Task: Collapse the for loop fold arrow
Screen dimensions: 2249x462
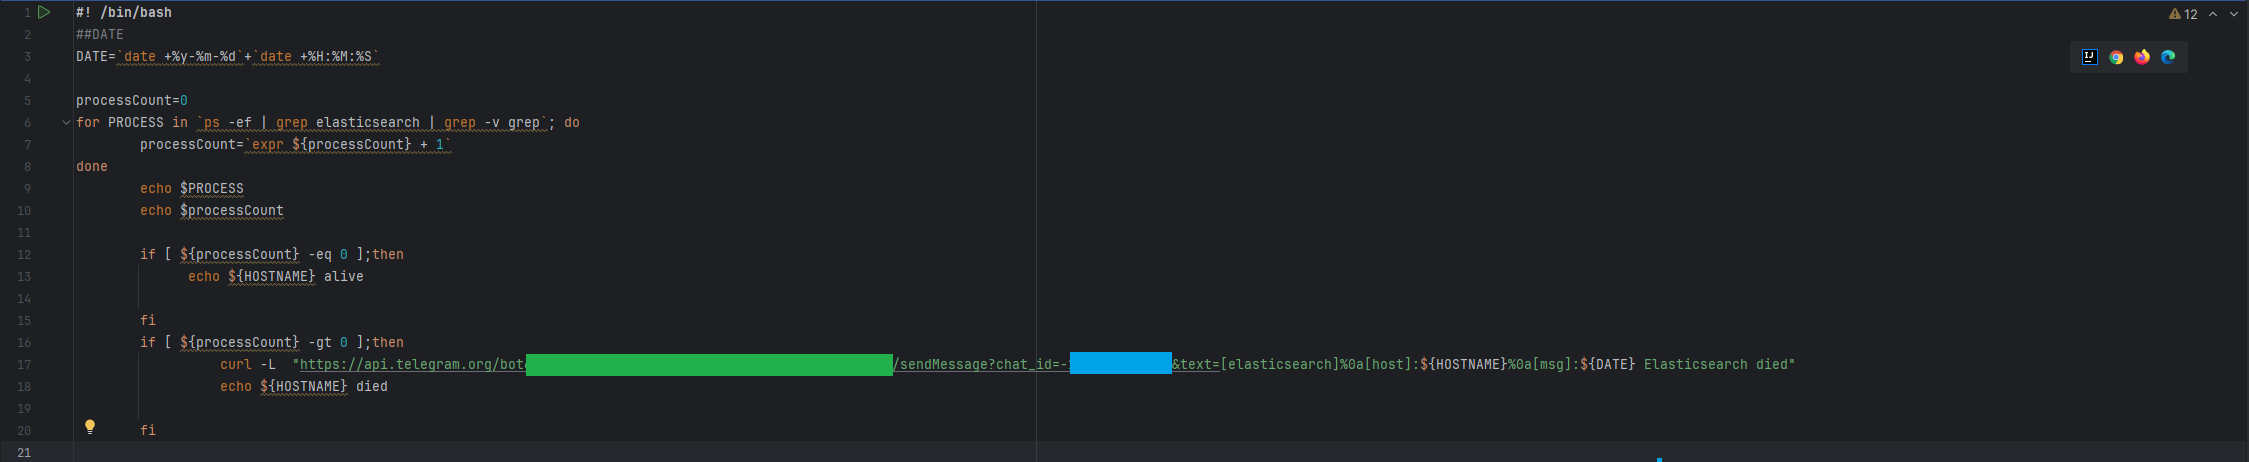Action: point(66,123)
